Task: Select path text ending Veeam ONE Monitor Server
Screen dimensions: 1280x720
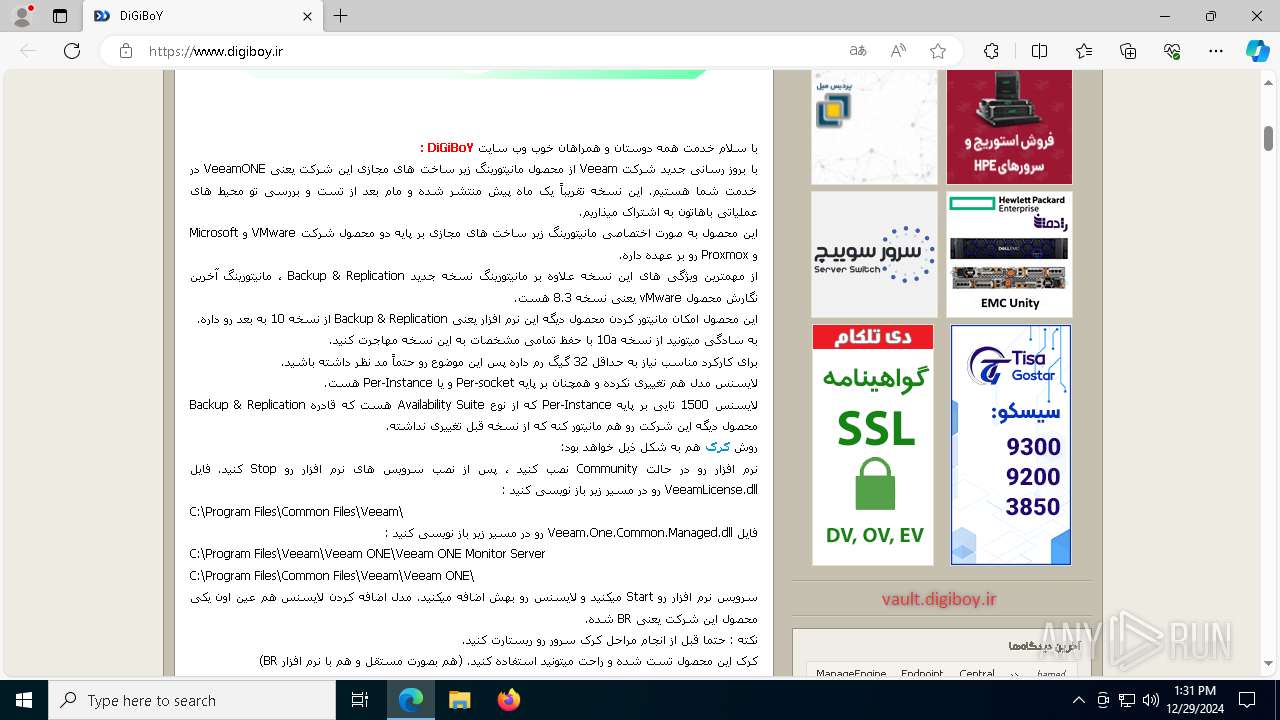Action: click(367, 554)
